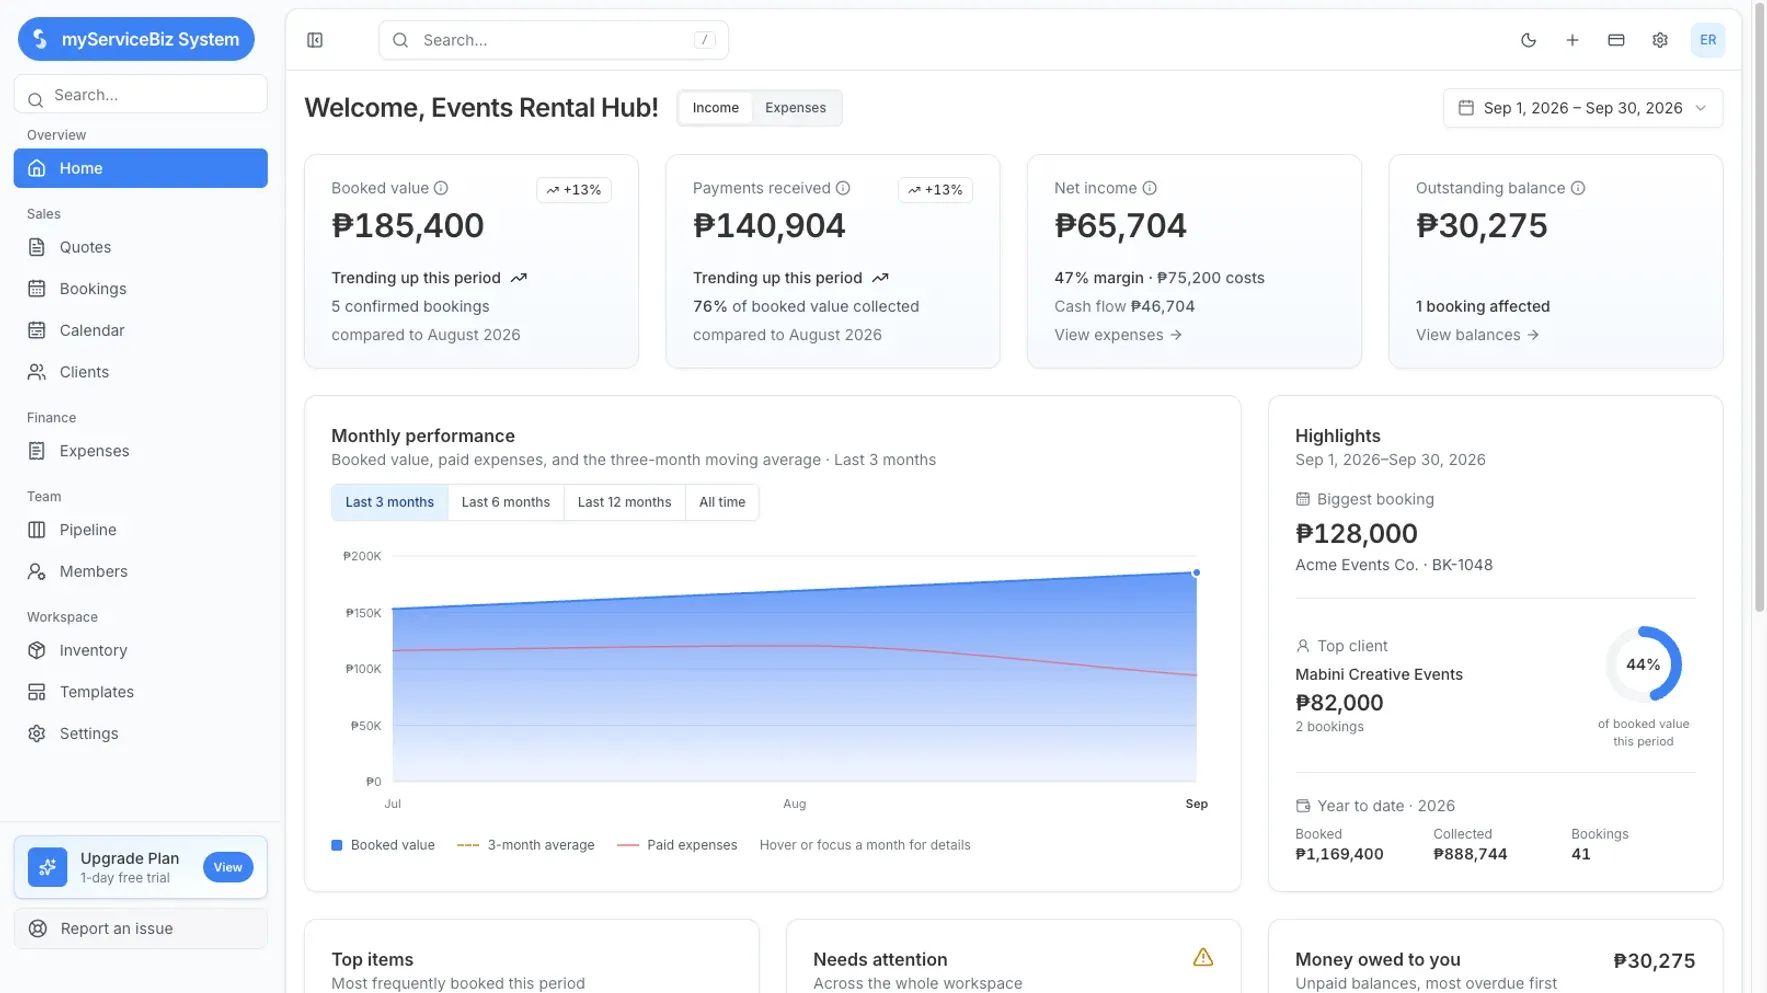Click the Outstanding balance info icon
This screenshot has height=993, width=1767.
(1577, 188)
